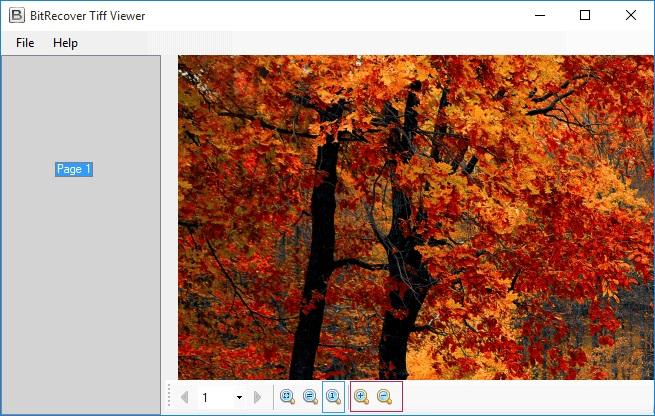655x416 pixels.
Task: Zoom out with the minus magnifier
Action: pyautogui.click(x=384, y=396)
